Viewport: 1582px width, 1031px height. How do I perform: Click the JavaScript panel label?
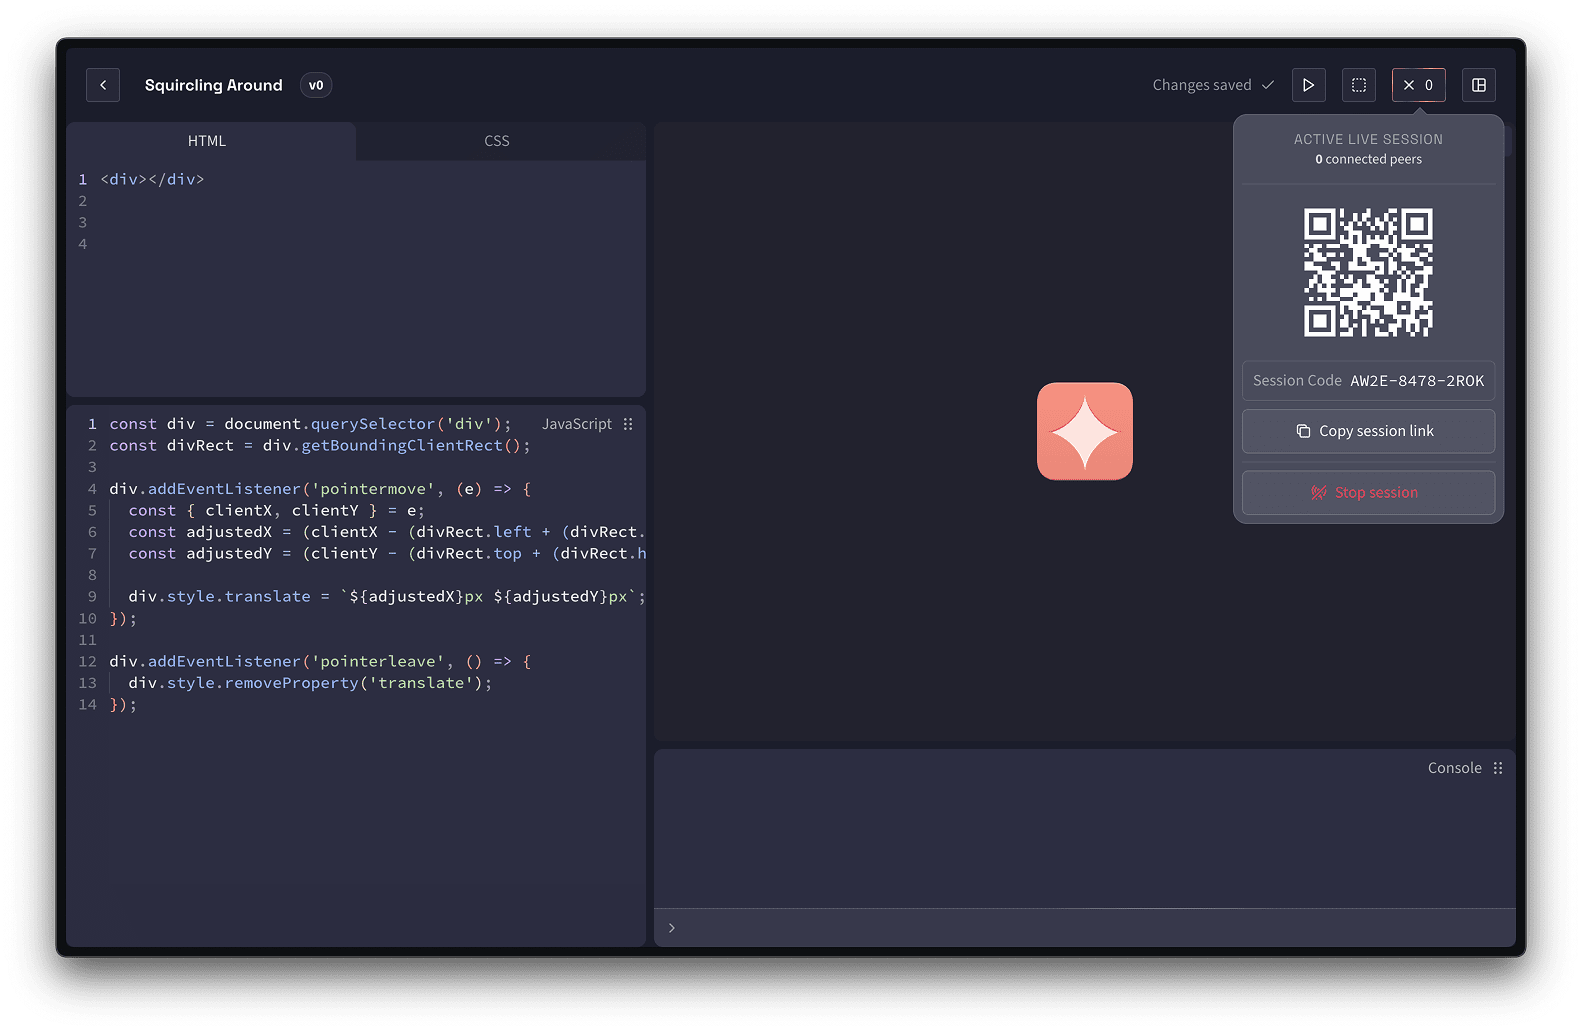(576, 424)
